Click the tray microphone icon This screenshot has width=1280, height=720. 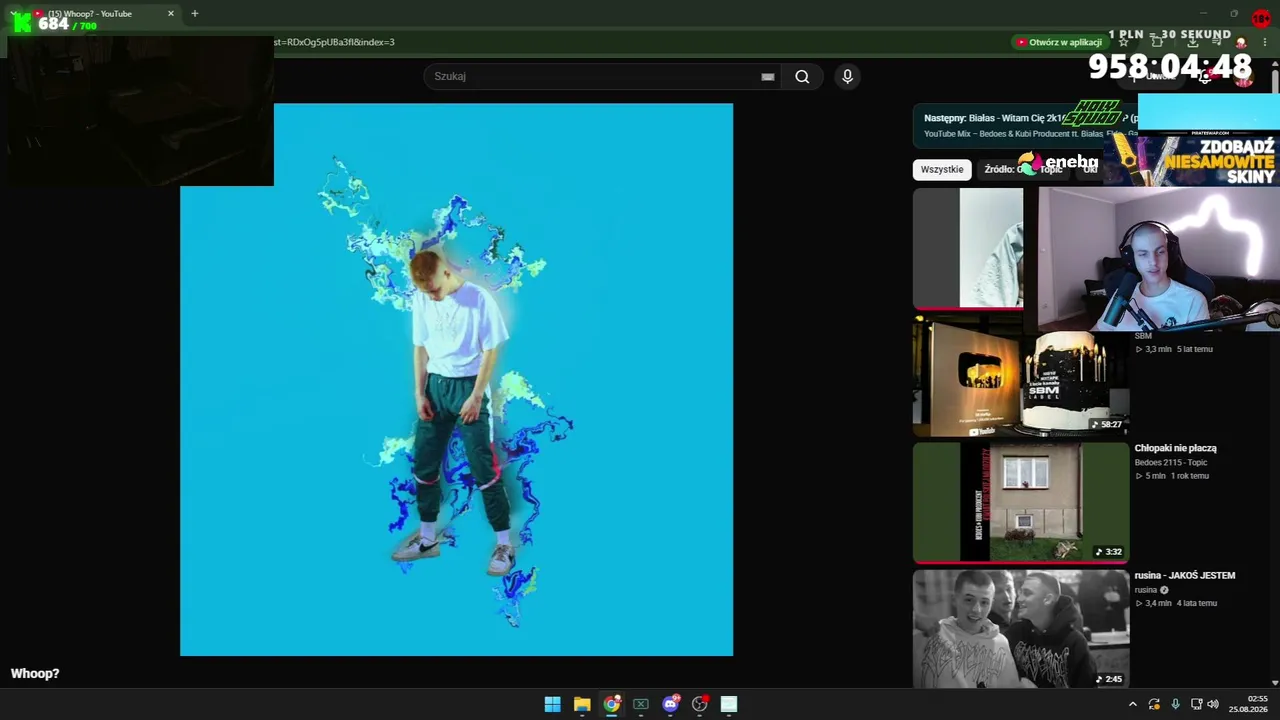click(x=1175, y=704)
